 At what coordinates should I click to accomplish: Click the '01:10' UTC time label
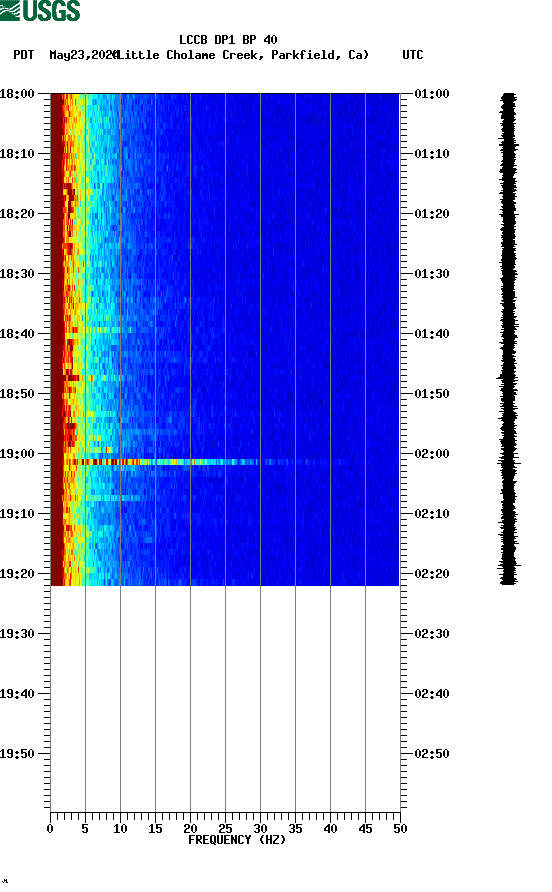[x=432, y=154]
